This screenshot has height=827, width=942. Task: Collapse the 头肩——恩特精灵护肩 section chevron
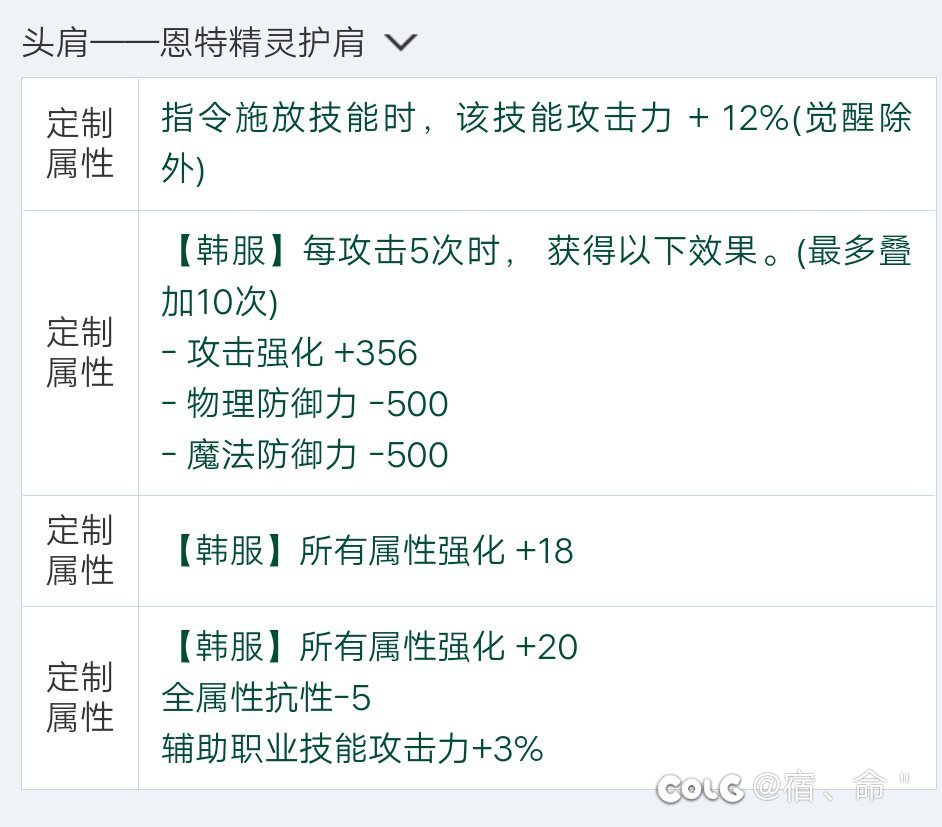pos(400,43)
